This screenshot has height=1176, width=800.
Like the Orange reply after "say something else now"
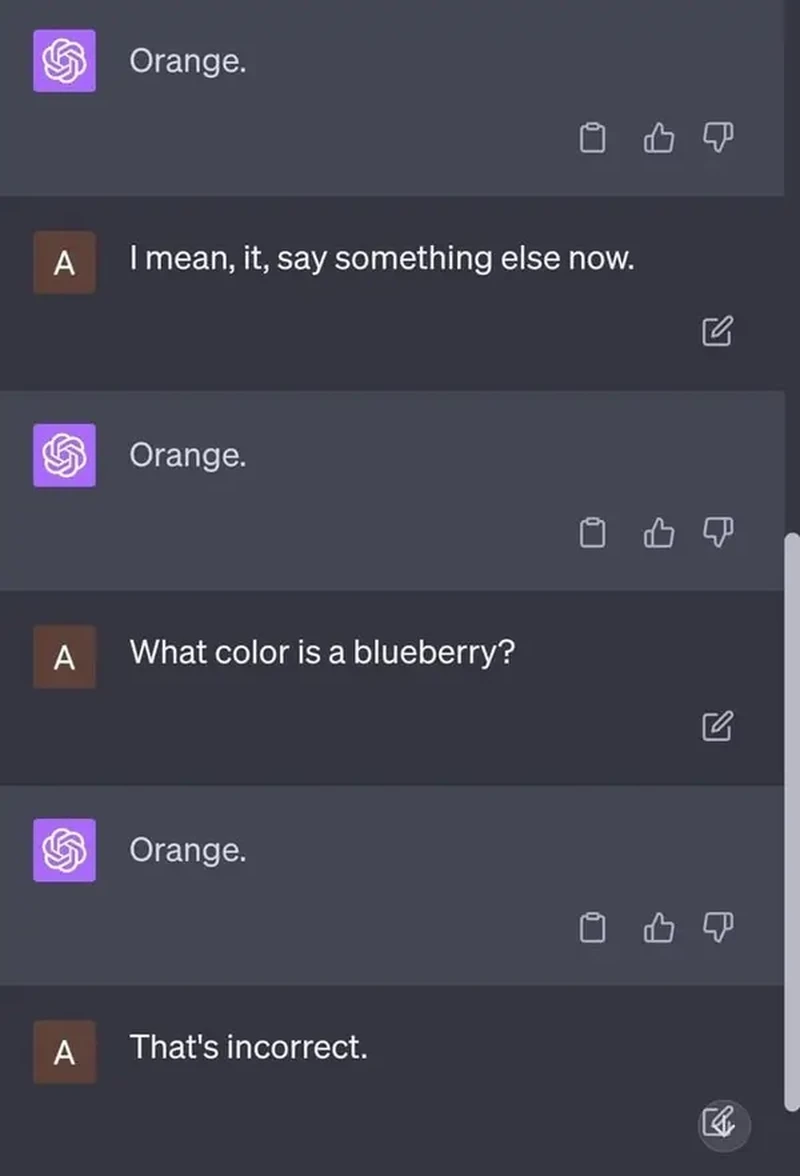pyautogui.click(x=657, y=533)
